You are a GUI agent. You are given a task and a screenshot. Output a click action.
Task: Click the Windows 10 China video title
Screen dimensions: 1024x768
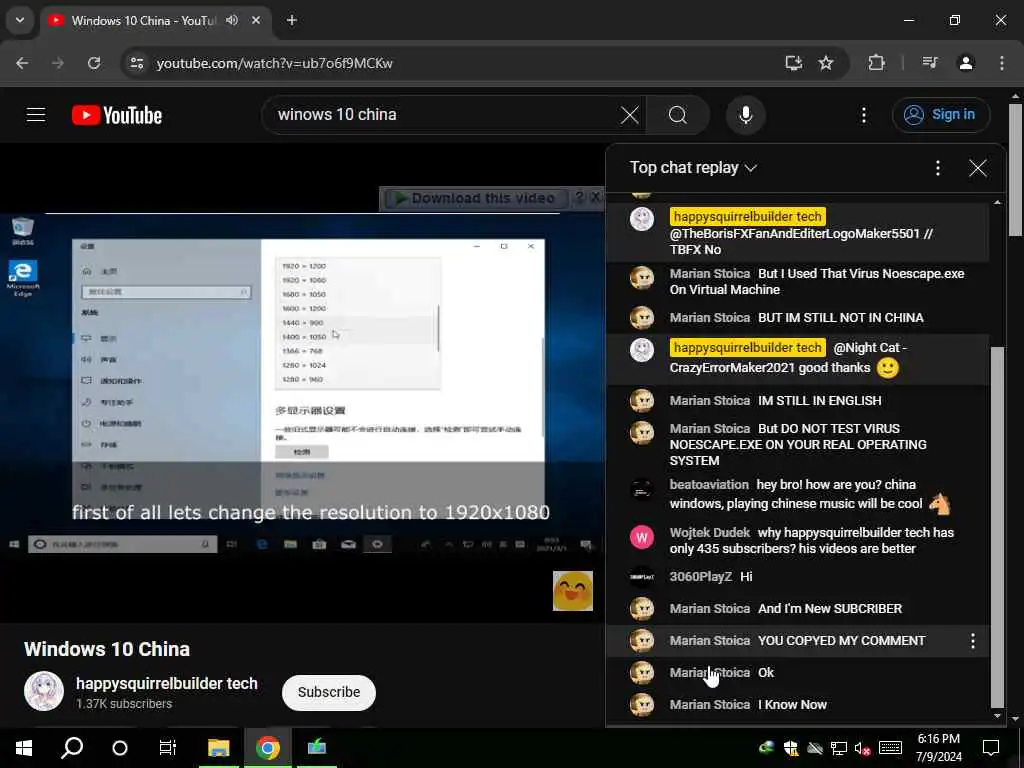(107, 649)
